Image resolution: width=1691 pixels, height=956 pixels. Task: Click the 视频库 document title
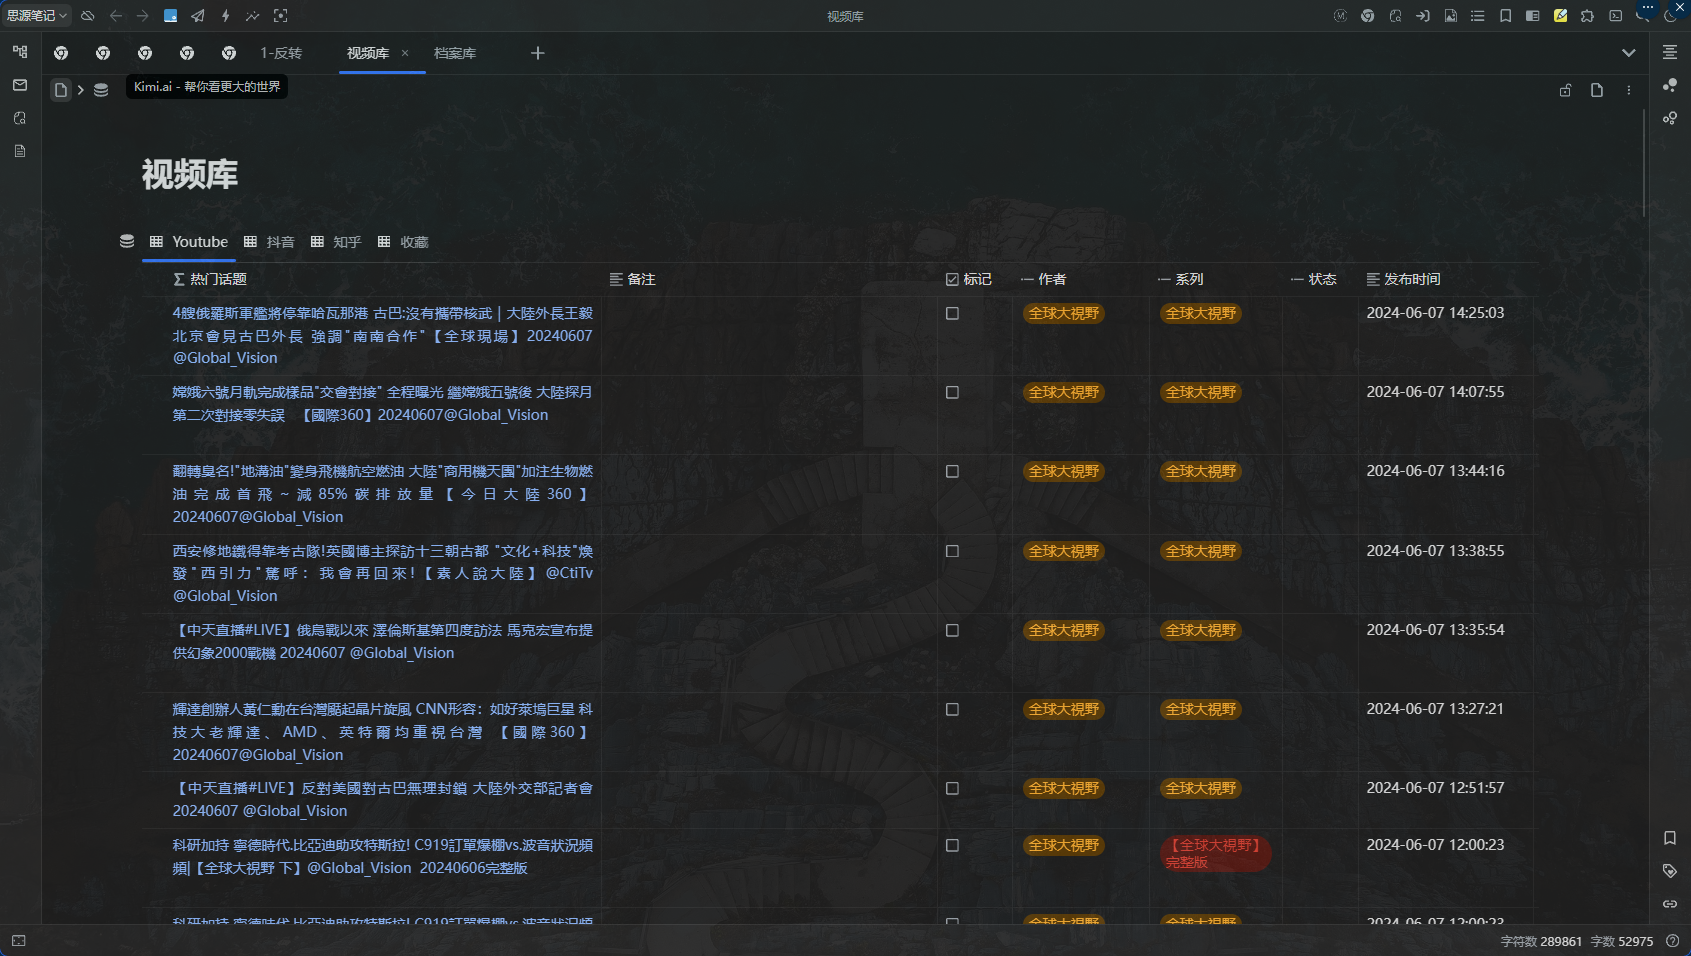coord(190,174)
